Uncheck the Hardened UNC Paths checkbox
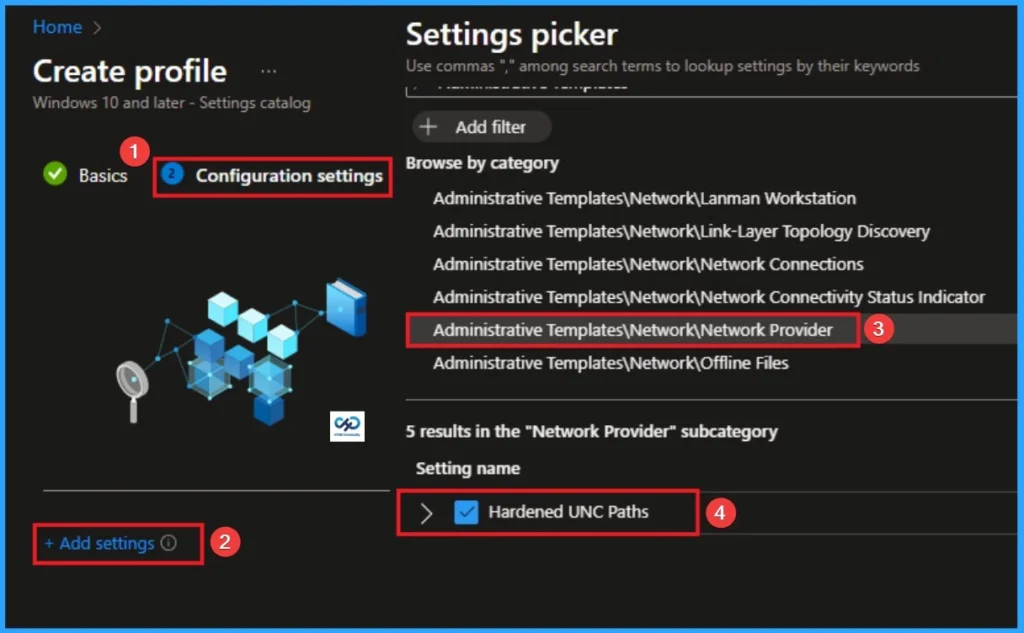1024x633 pixels. pos(466,512)
